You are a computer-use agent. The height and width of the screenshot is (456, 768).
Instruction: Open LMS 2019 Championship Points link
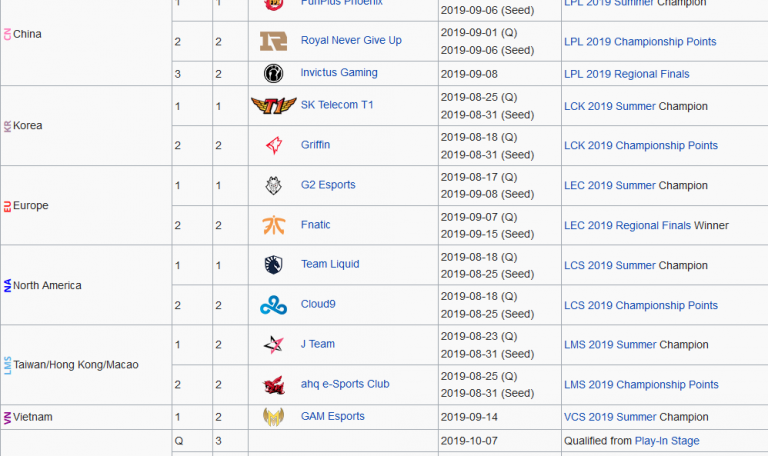[641, 385]
